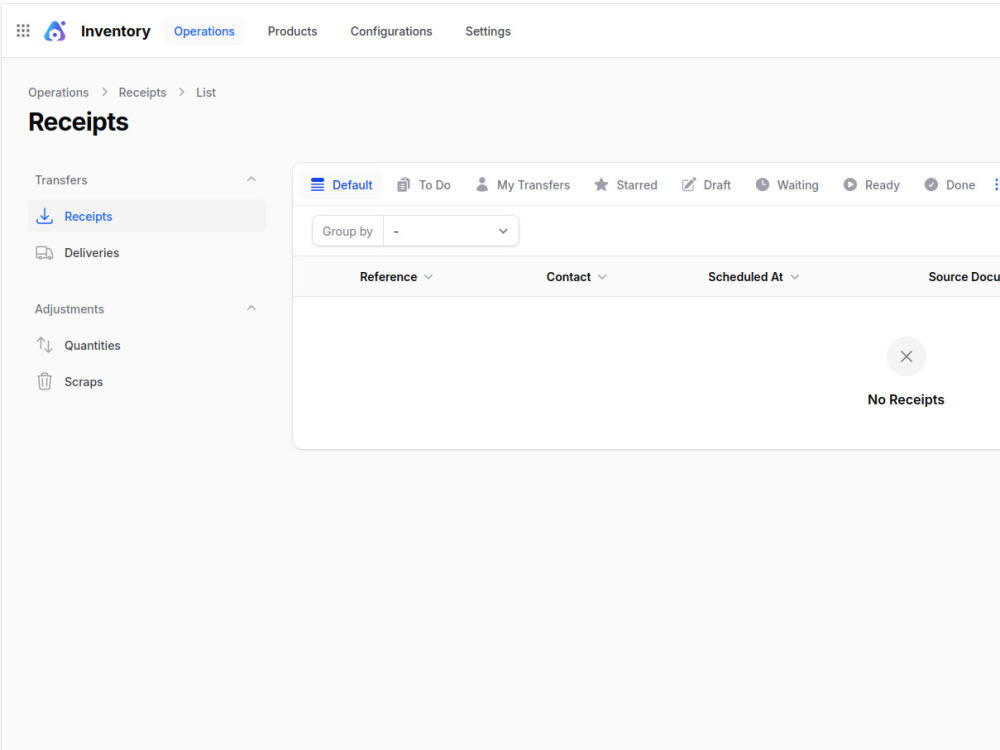Open the Group by dropdown
This screenshot has width=1000, height=750.
pyautogui.click(x=451, y=231)
